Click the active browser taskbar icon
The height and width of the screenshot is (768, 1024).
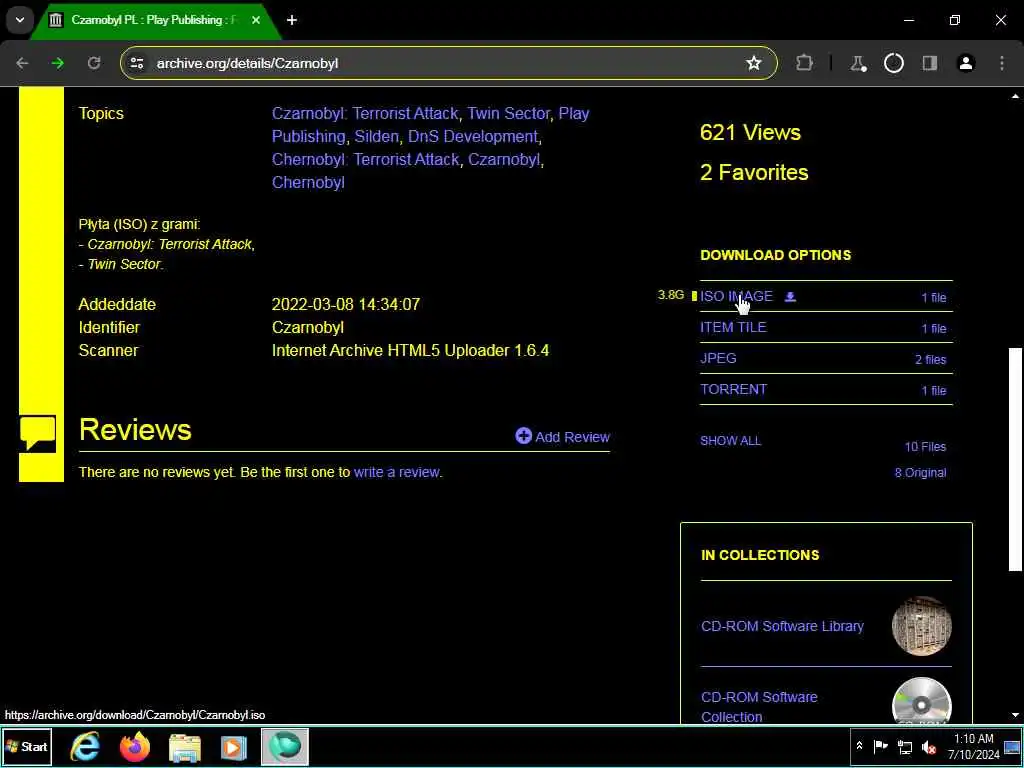(285, 747)
